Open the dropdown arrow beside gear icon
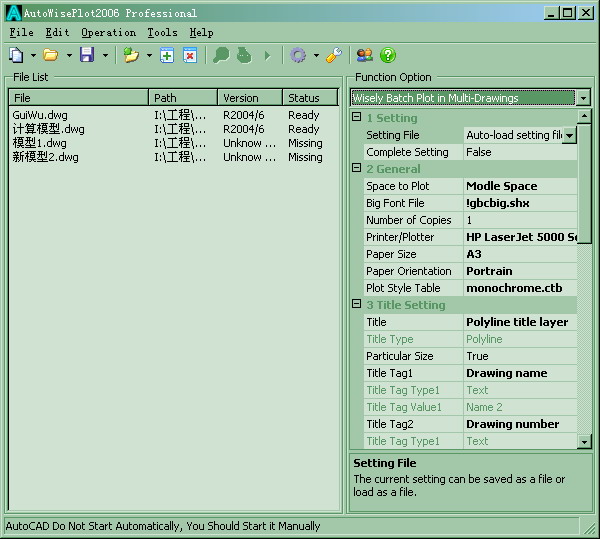 [316, 55]
